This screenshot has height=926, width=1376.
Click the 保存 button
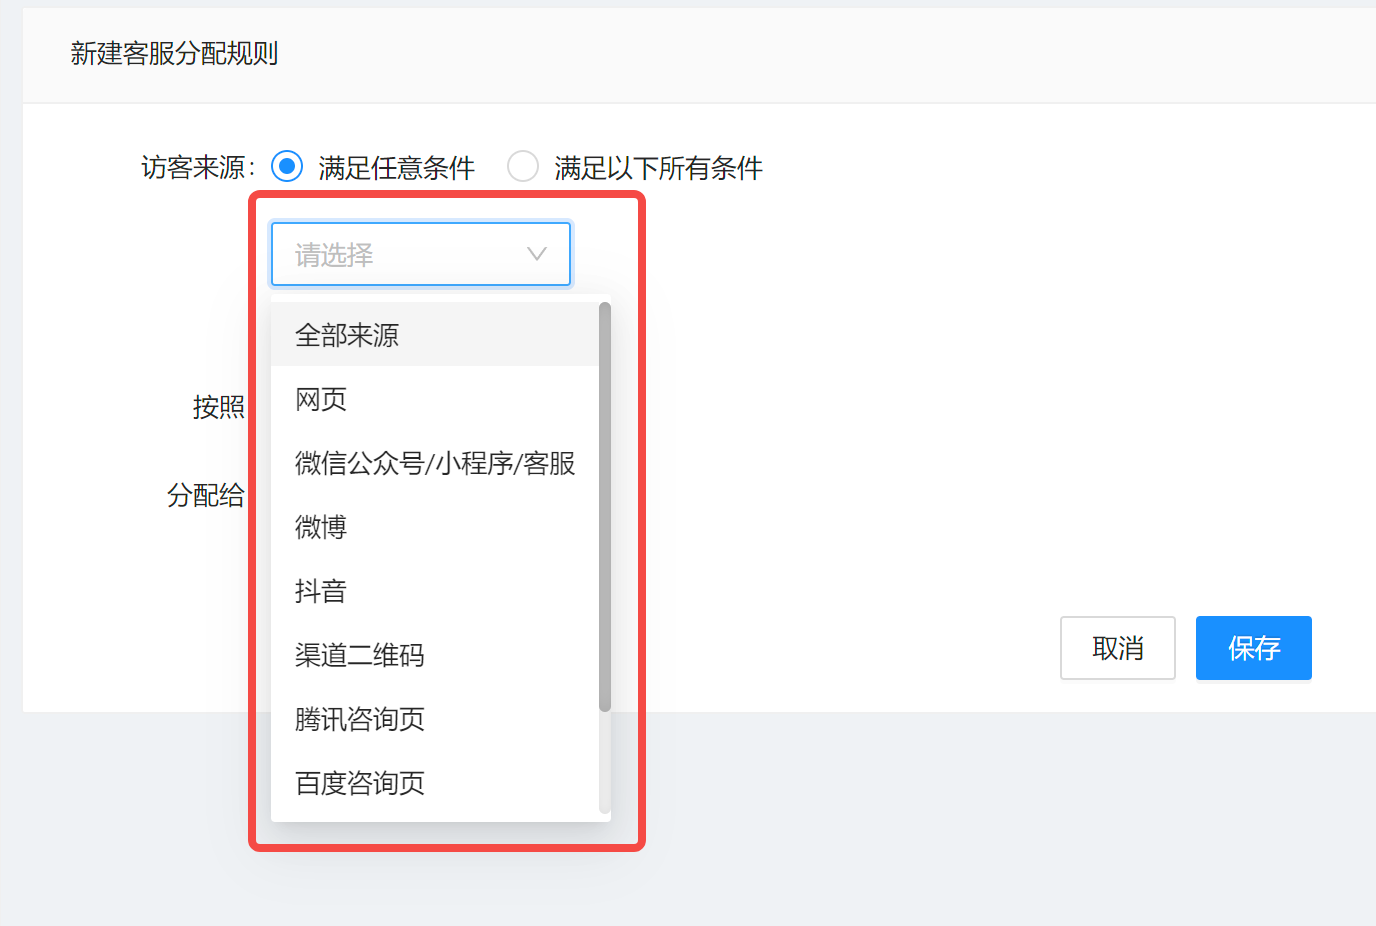pos(1253,648)
